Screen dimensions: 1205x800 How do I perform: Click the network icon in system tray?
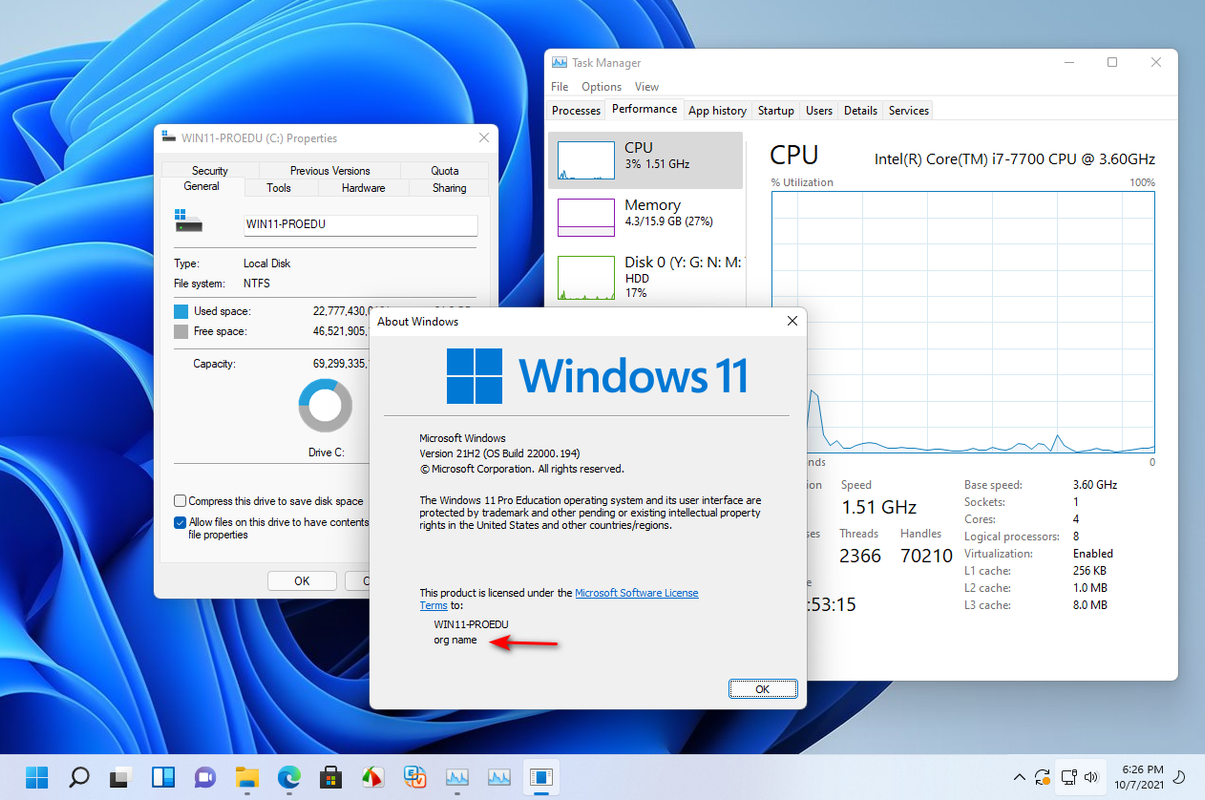coord(1069,777)
